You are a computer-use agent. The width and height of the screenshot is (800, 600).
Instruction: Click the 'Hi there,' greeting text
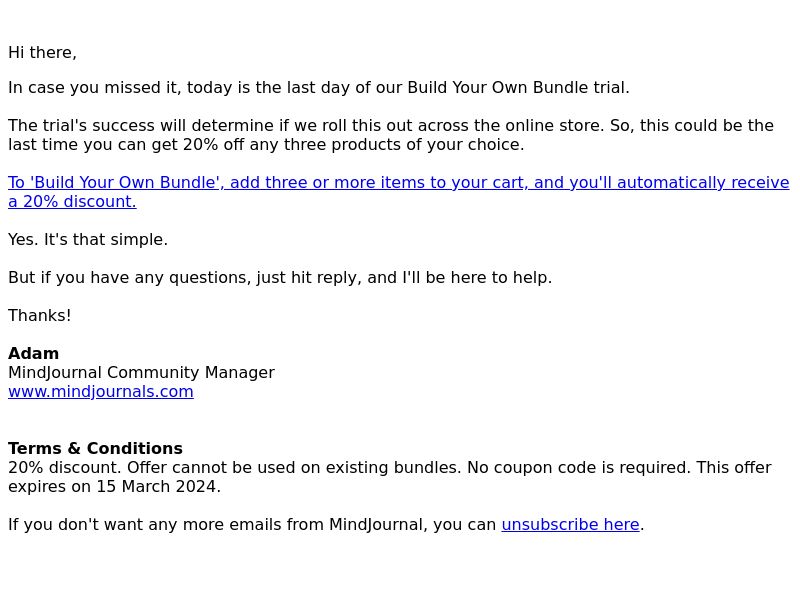click(42, 53)
